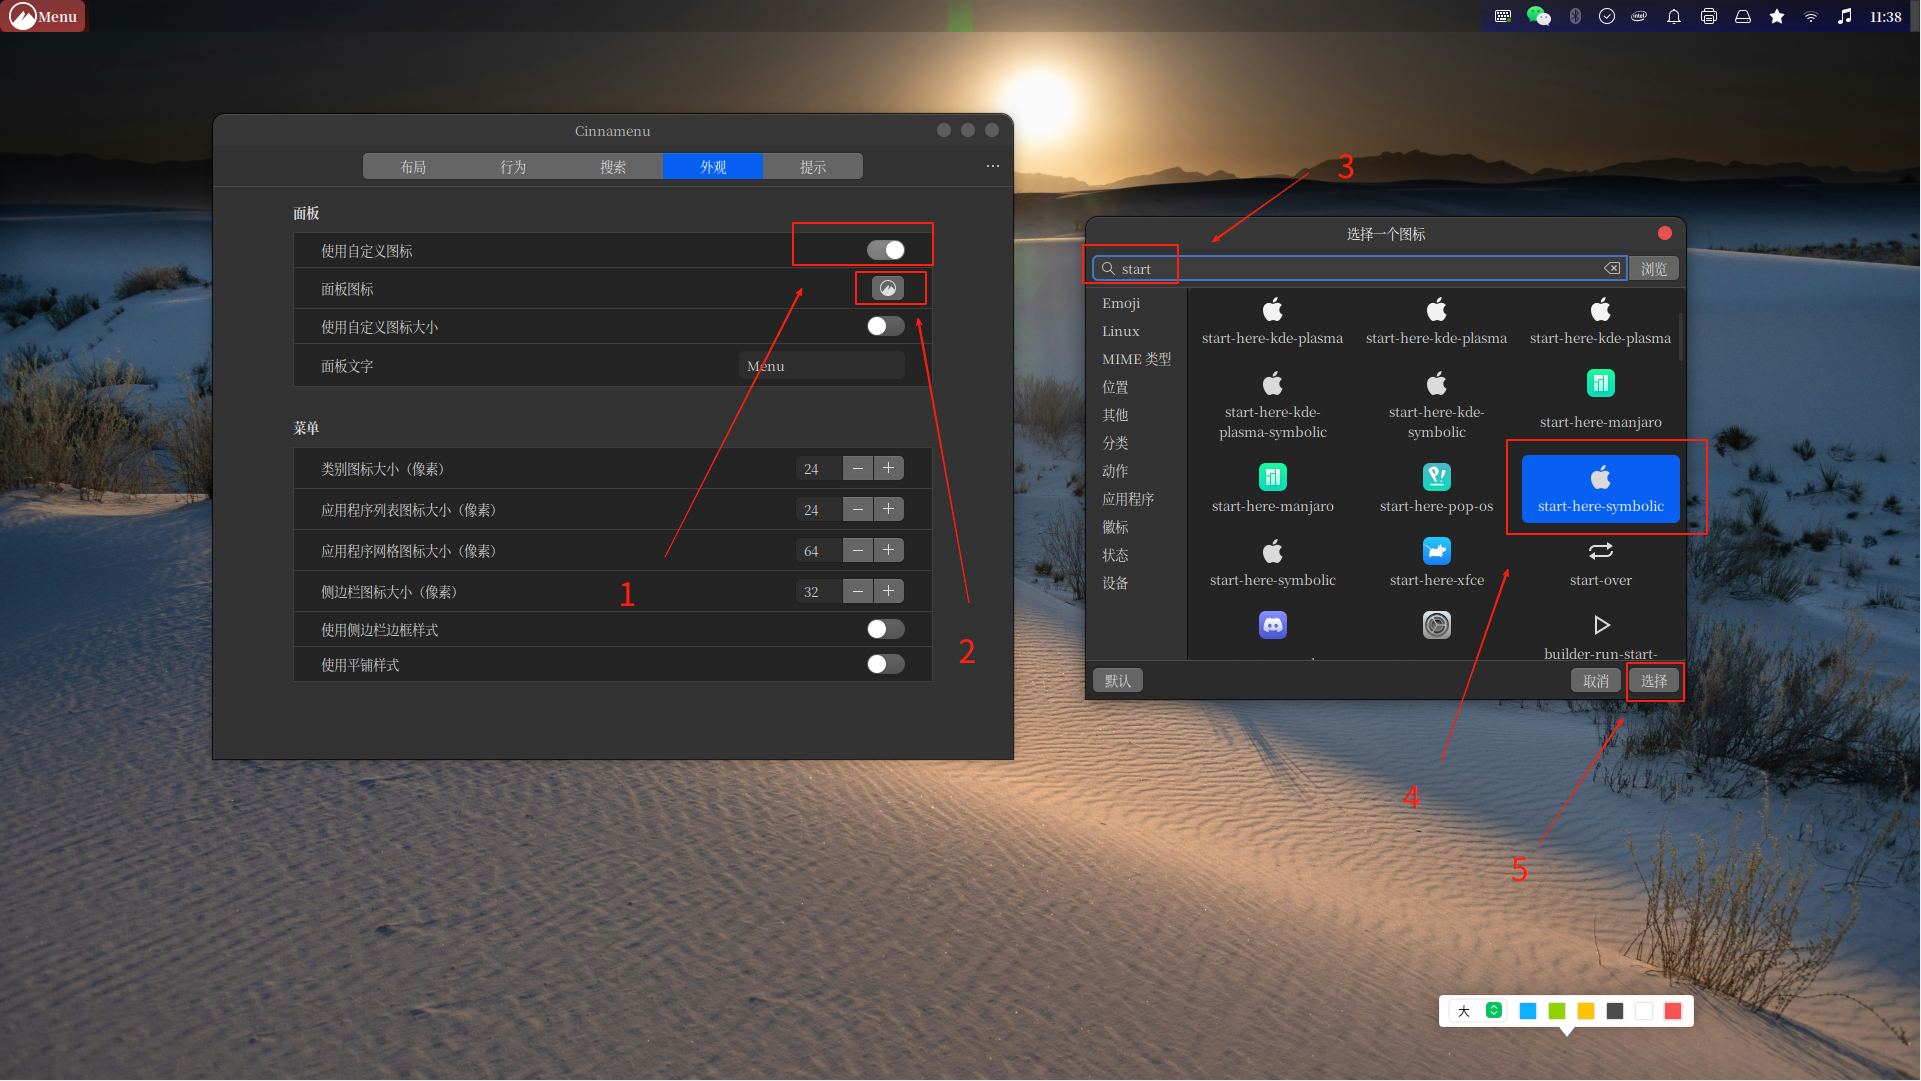Screen dimensions: 1921x1081
Task: Disable the use custom icon toggle
Action: (x=886, y=250)
